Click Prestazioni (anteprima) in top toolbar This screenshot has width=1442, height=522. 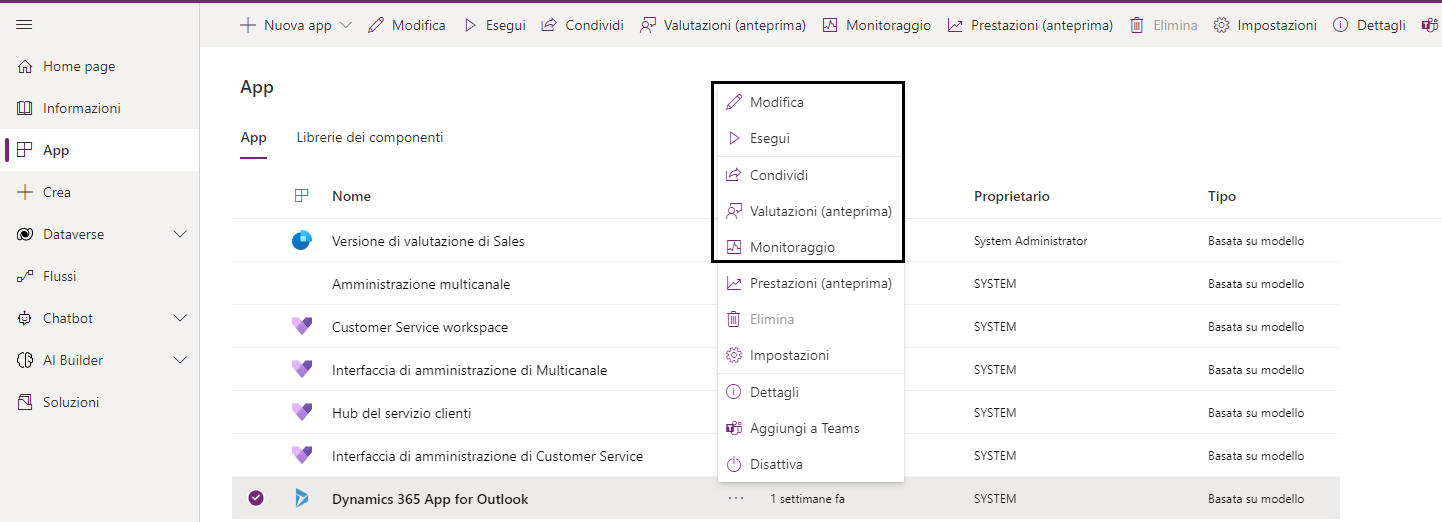coord(1030,25)
